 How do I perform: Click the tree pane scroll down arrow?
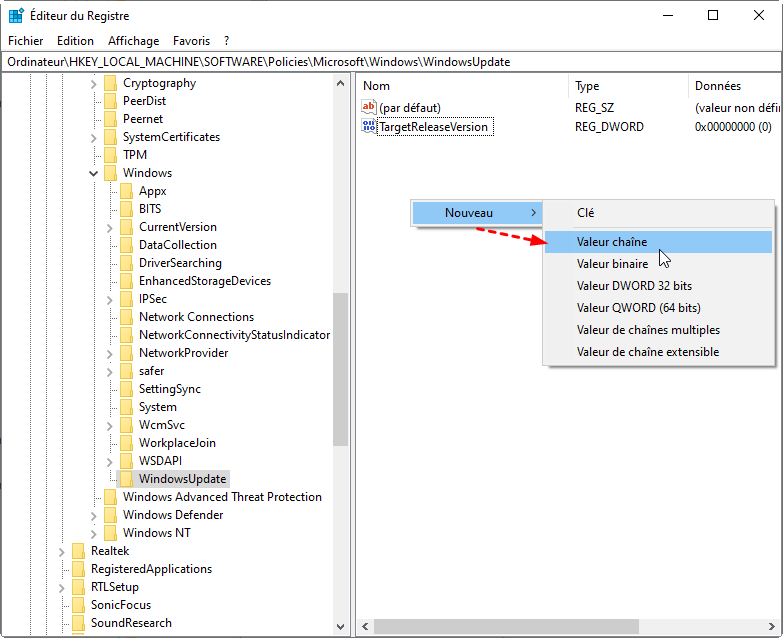point(341,627)
